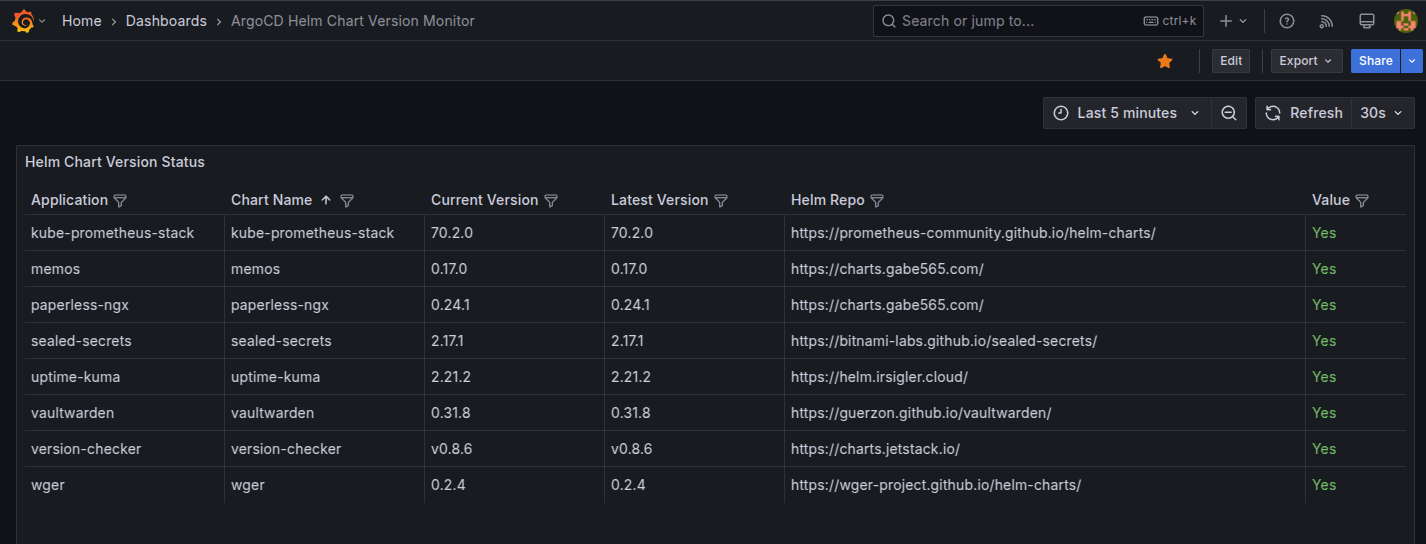Filter the Chart Name column
The height and width of the screenshot is (544, 1426).
tap(347, 201)
